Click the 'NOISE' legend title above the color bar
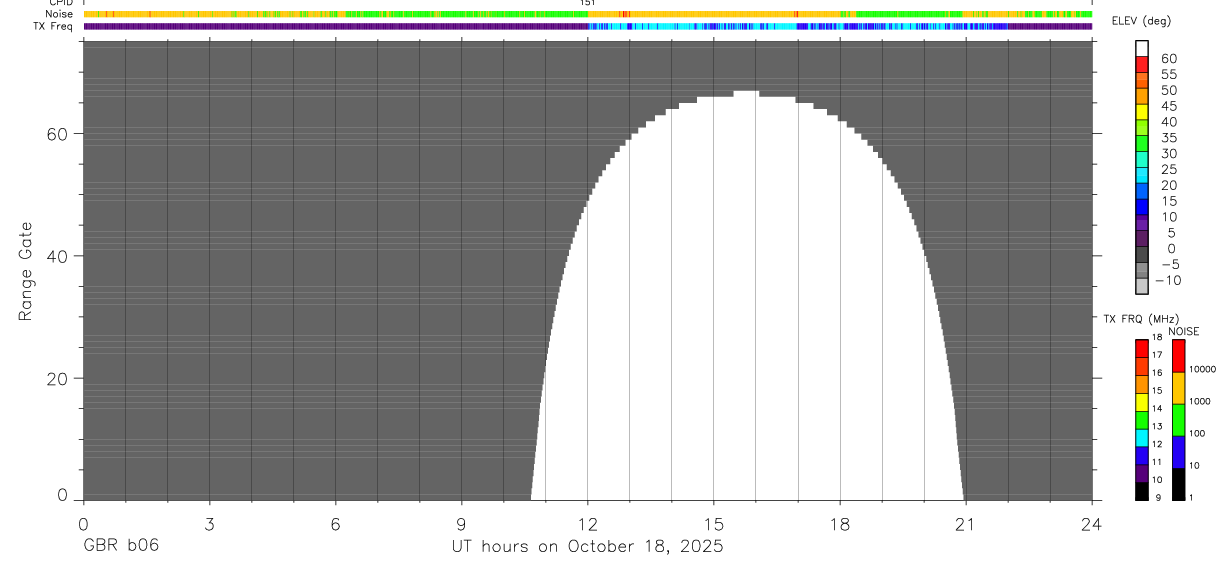Image resolution: width=1228 pixels, height=567 pixels. [x=1183, y=331]
